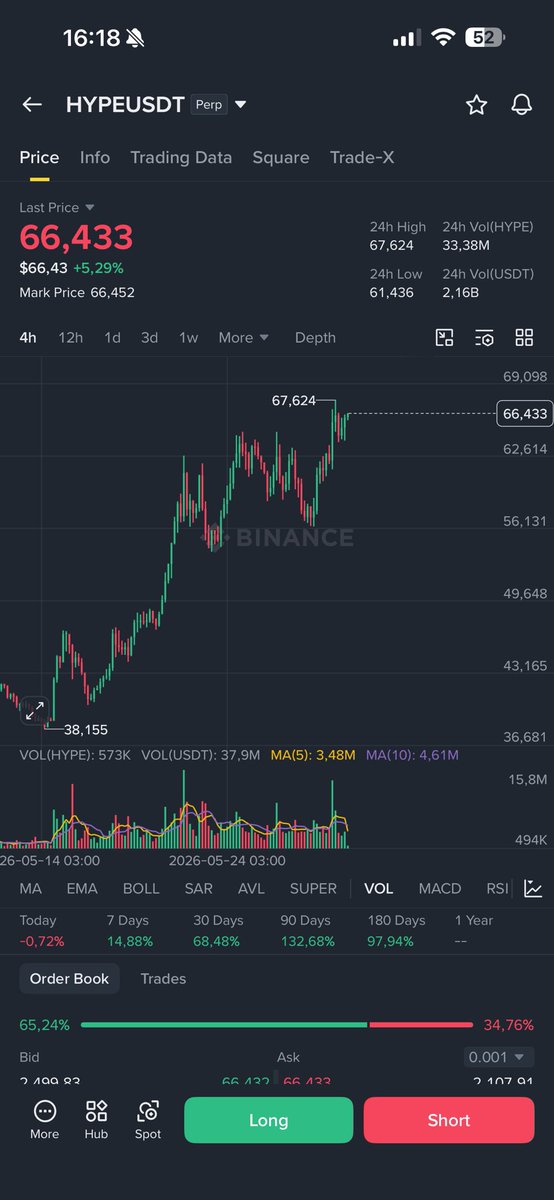Open the 0.001 order book precision dropdown

[x=499, y=1057]
